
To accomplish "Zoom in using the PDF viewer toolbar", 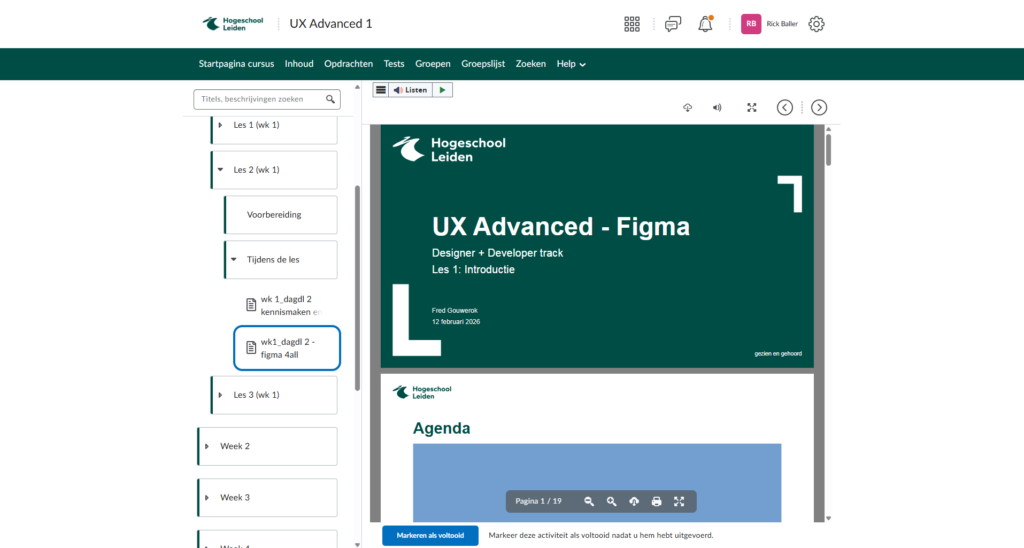I will tap(611, 501).
